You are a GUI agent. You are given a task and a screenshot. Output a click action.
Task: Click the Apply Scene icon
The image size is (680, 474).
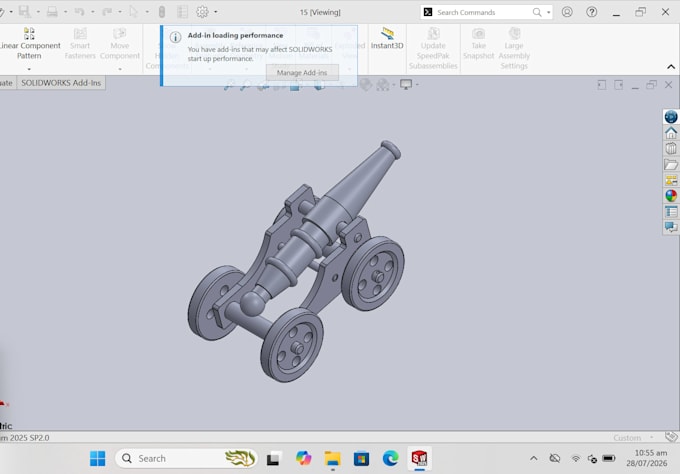coord(382,85)
